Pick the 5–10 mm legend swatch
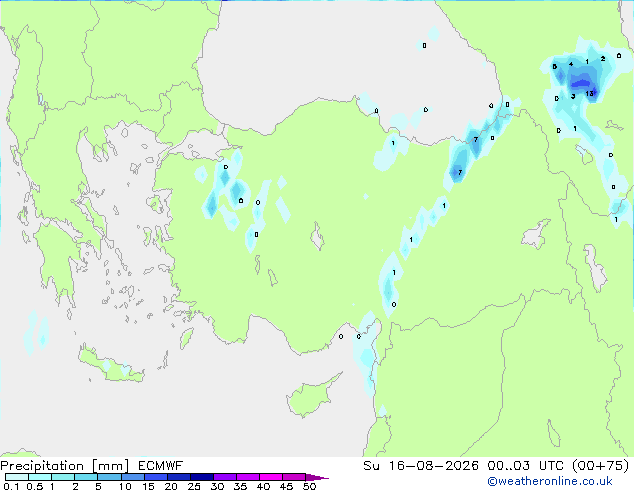Viewport: 634px width, 490px height. coord(110,477)
